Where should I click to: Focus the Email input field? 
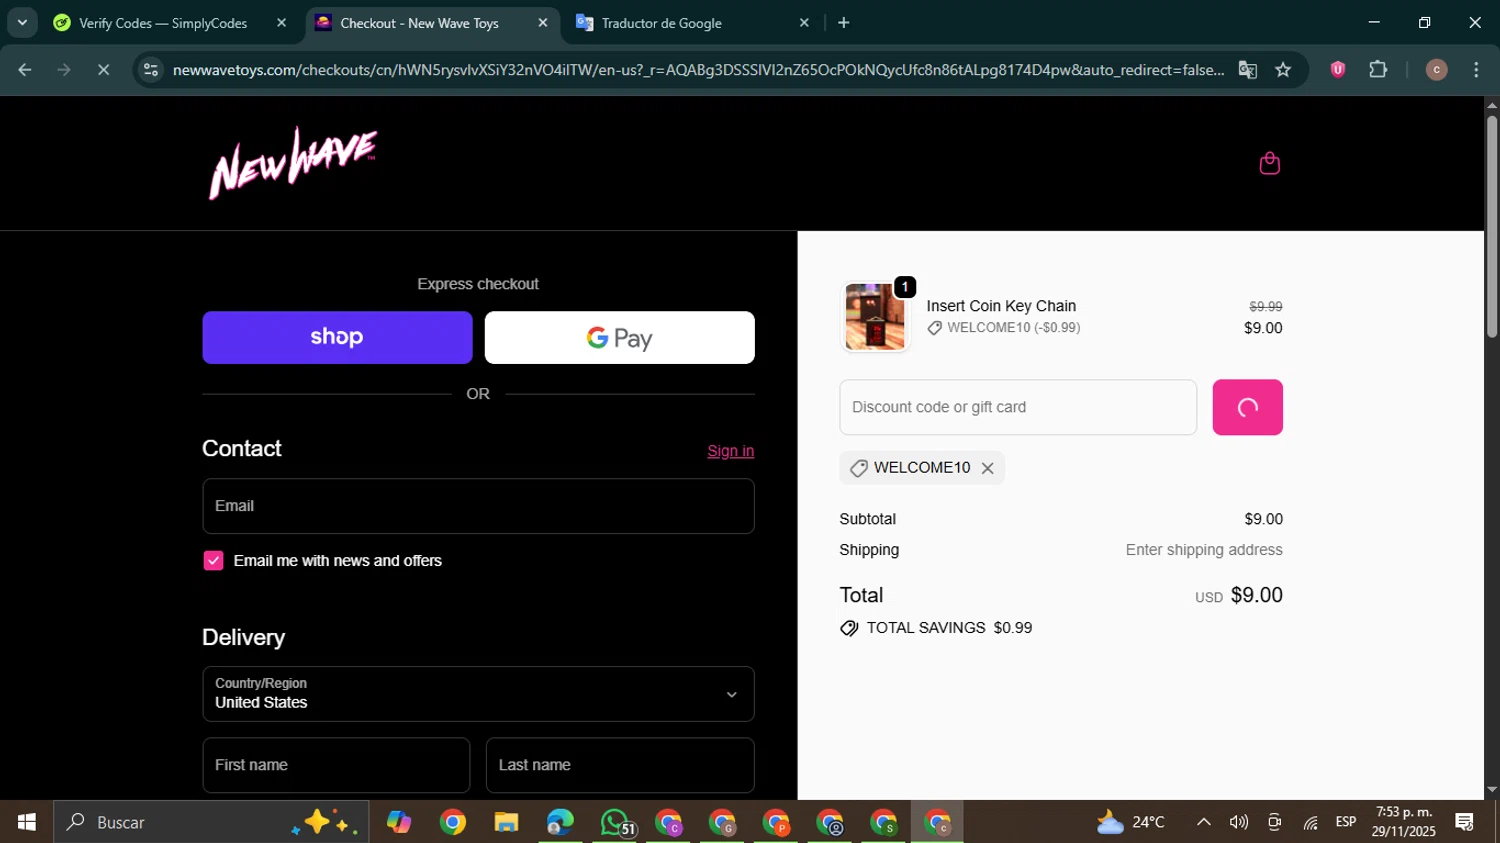click(x=478, y=506)
